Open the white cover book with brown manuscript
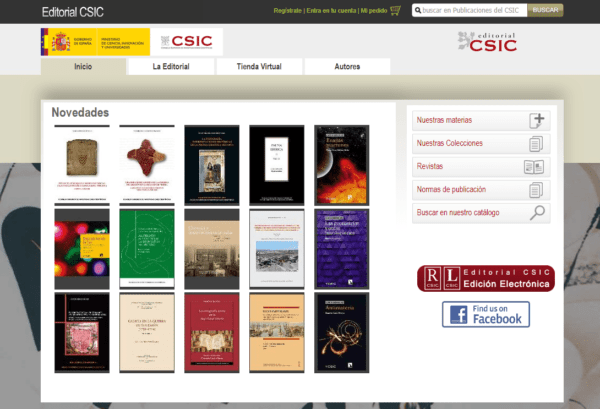The height and width of the screenshot is (409, 600). click(82, 165)
